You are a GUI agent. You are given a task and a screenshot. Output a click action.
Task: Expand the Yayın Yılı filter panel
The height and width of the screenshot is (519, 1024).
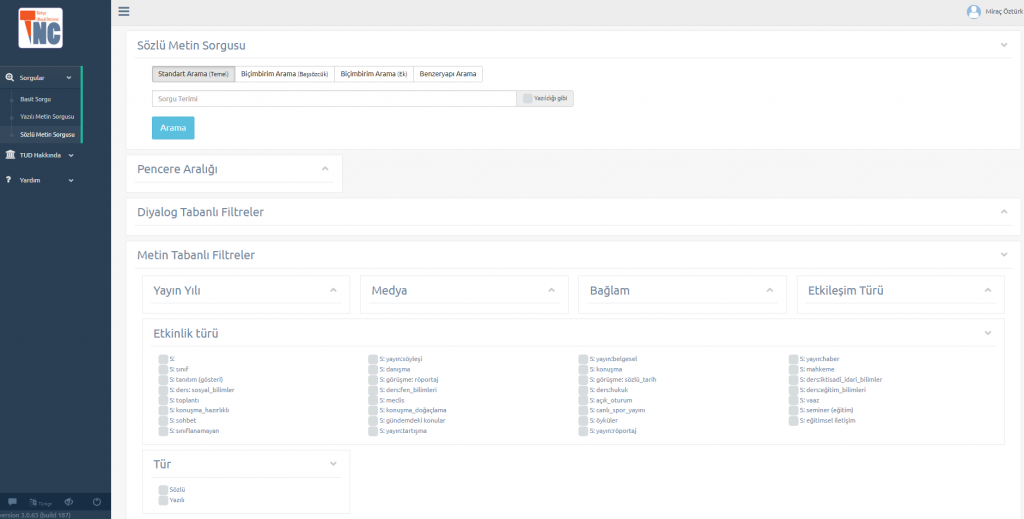pos(333,291)
